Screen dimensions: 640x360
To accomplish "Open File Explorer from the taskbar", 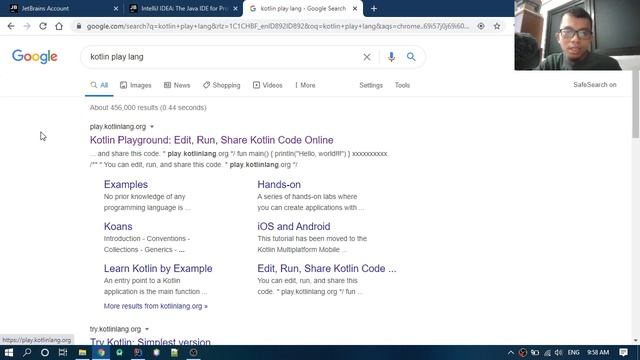I will pos(82,353).
